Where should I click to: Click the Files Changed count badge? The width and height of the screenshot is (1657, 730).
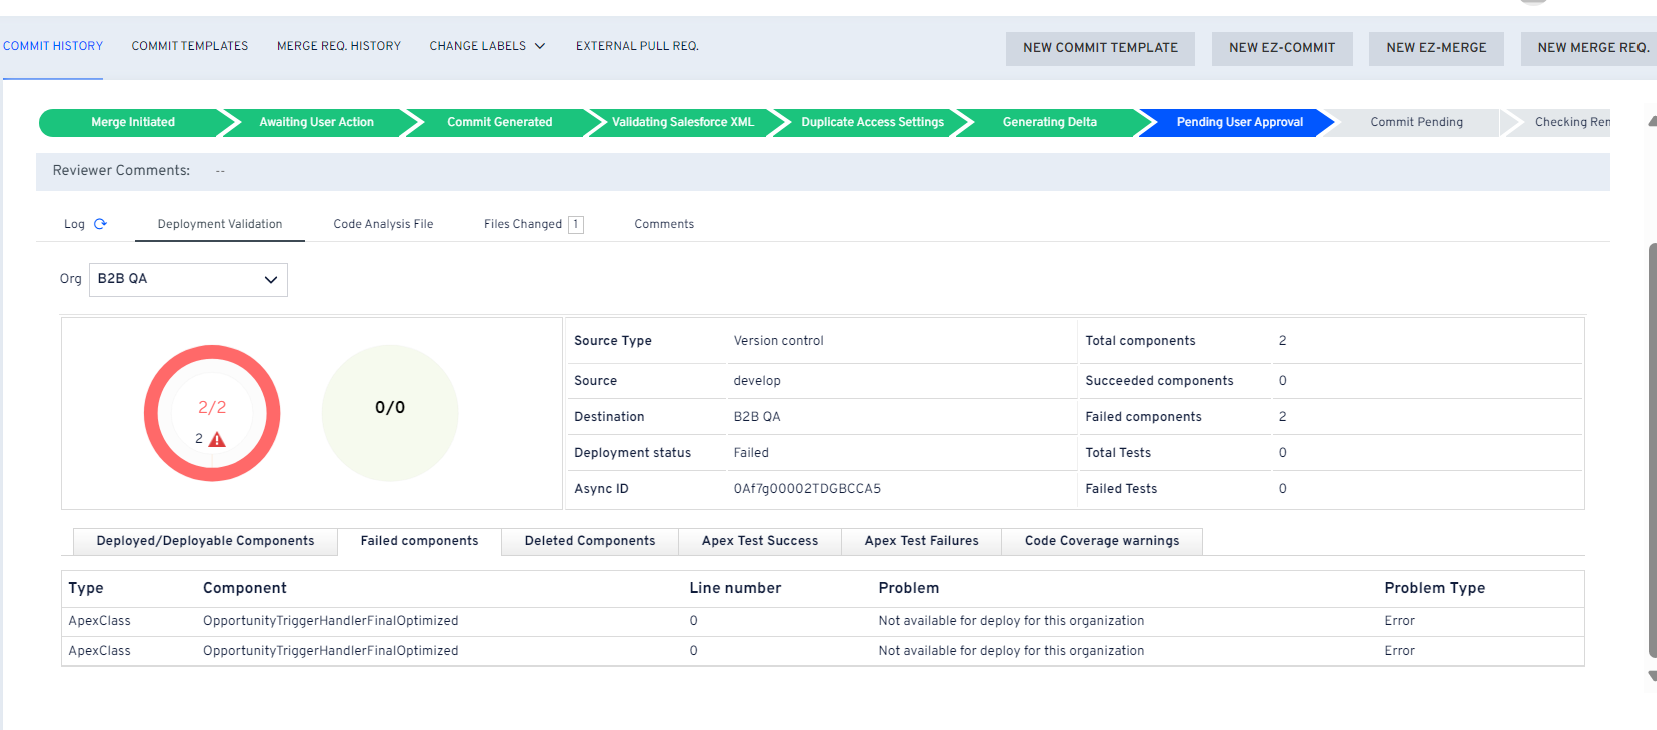coord(575,225)
